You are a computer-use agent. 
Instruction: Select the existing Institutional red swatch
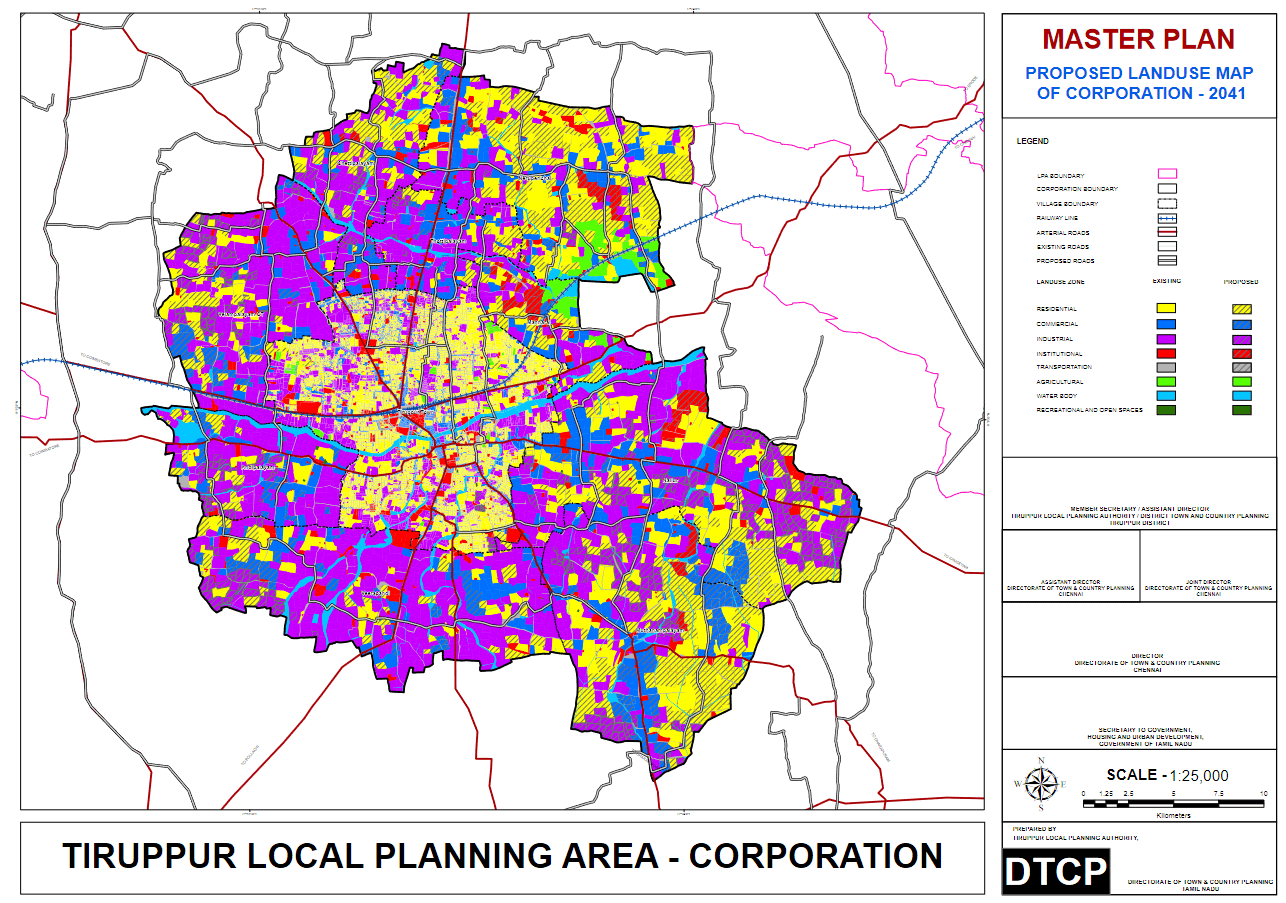tap(1166, 353)
